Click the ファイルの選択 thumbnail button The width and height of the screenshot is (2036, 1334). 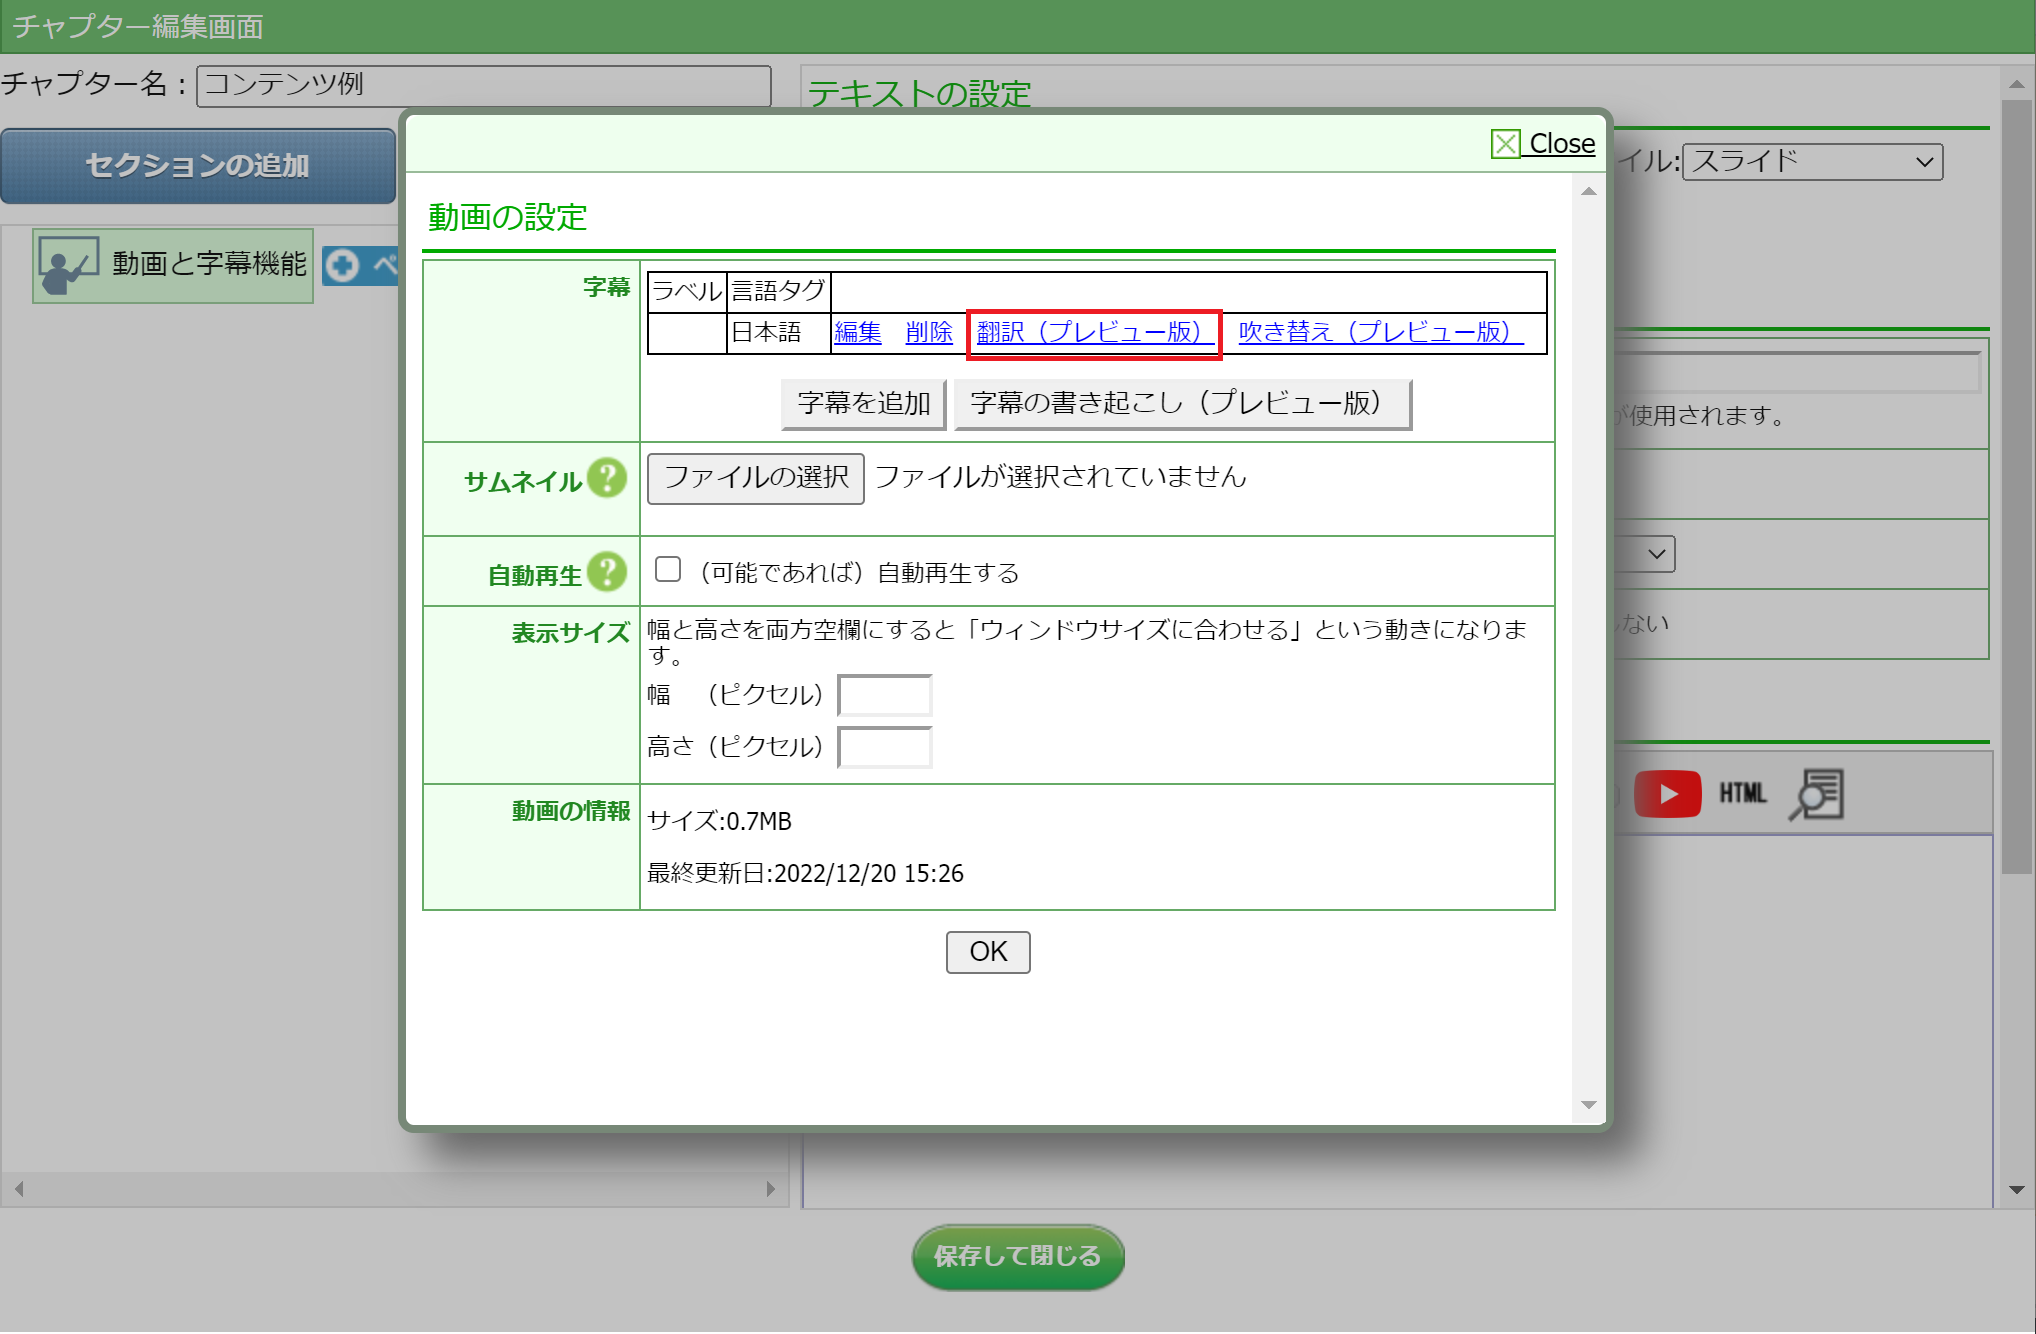(755, 478)
